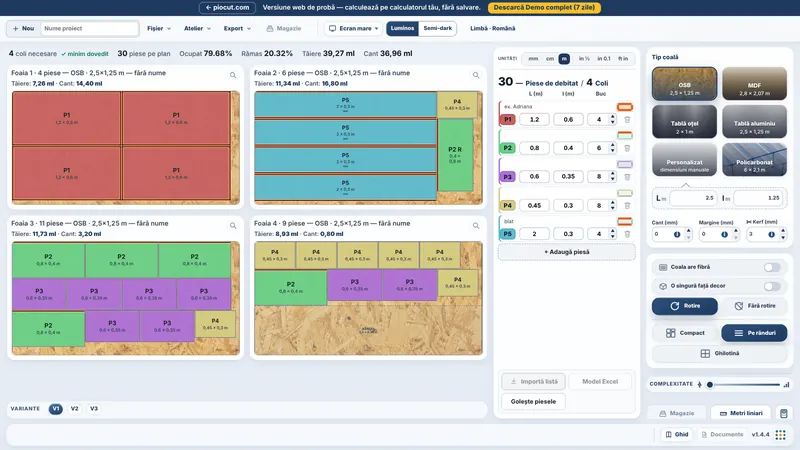
Task: Select Fără rotire option
Action: 754,306
